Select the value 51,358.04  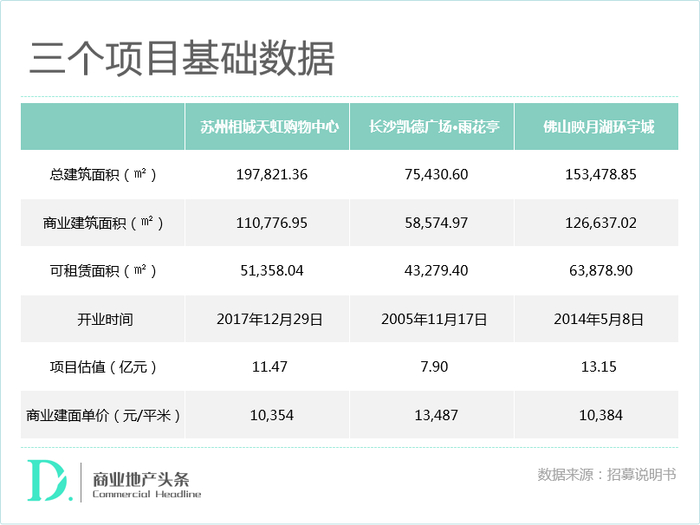(x=271, y=271)
